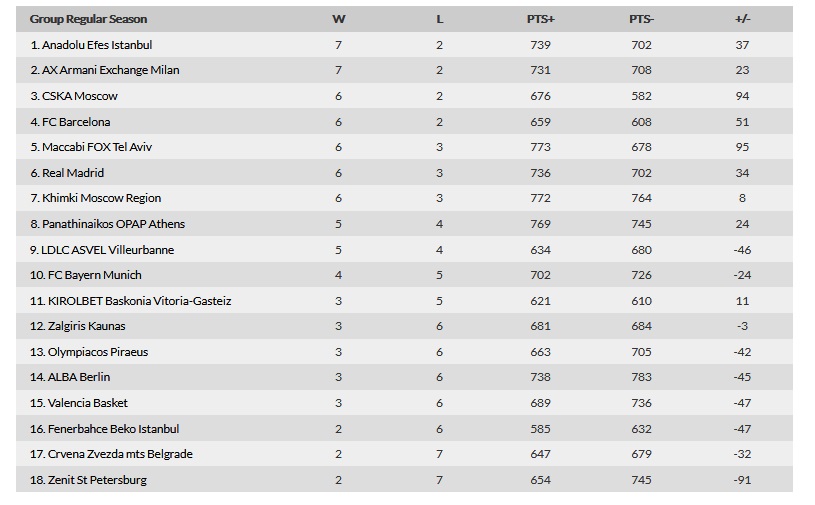Sort by the L column header
The height and width of the screenshot is (505, 815).
440,19
